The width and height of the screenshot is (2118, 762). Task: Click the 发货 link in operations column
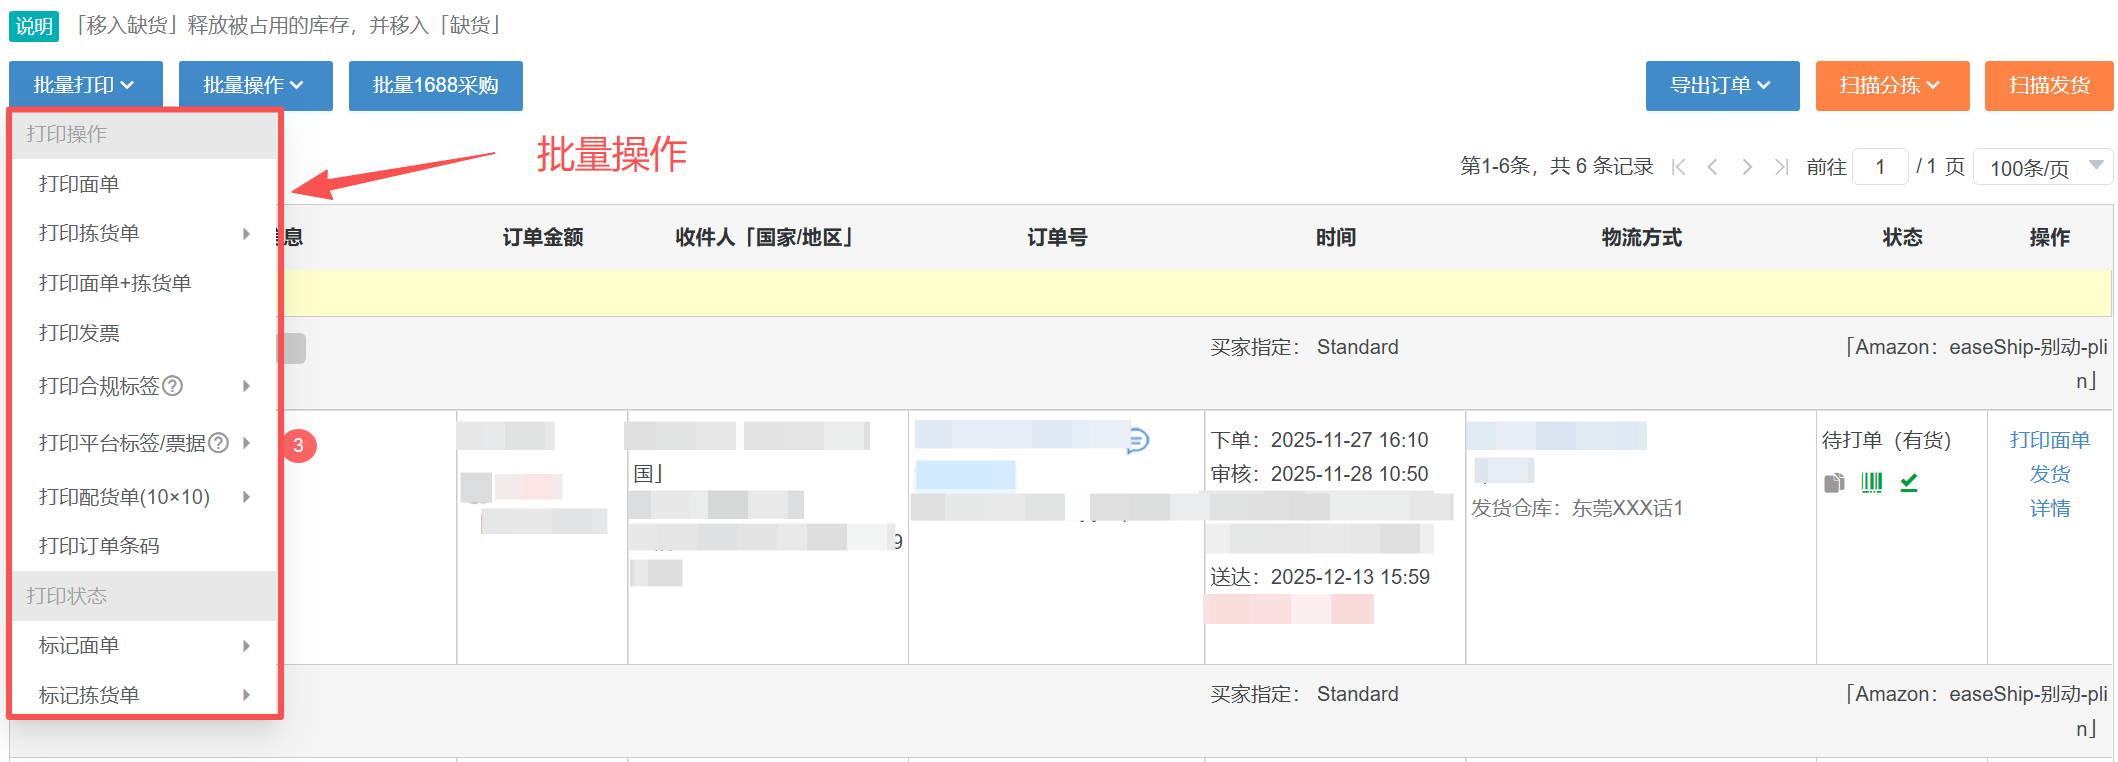point(2049,474)
